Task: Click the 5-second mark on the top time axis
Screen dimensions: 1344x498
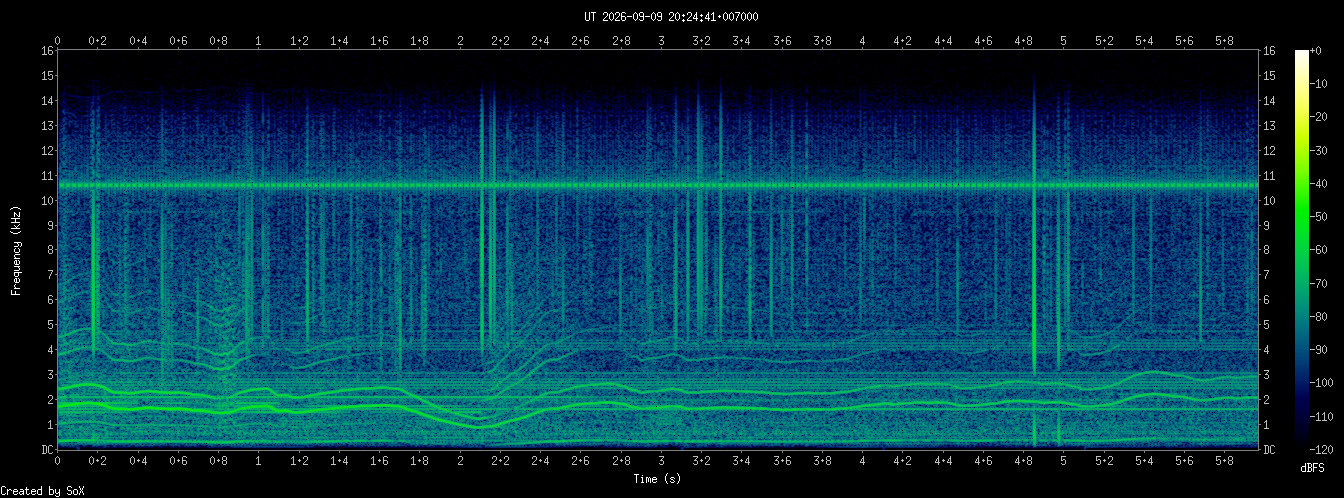Action: 1064,41
